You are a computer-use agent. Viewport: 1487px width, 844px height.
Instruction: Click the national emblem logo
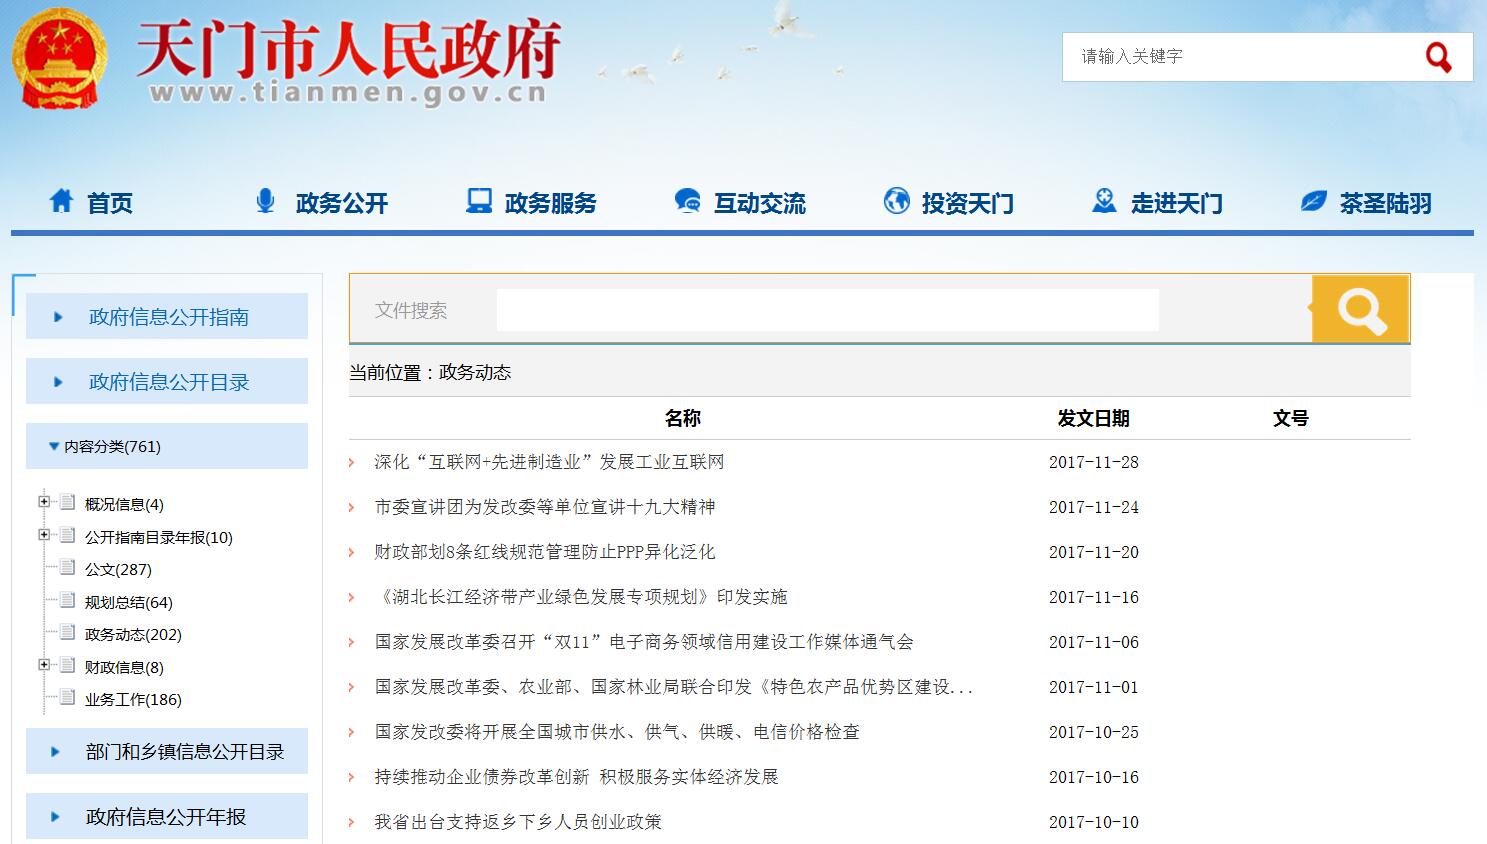[59, 59]
